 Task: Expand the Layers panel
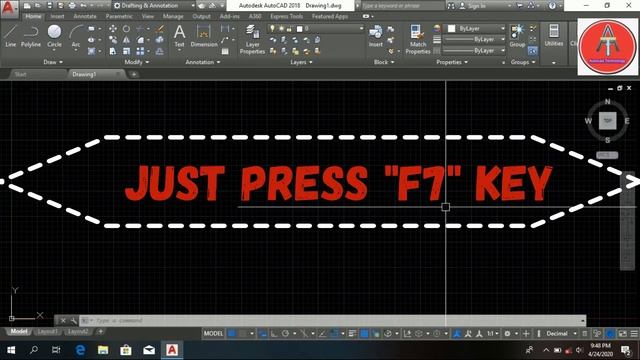pos(301,62)
